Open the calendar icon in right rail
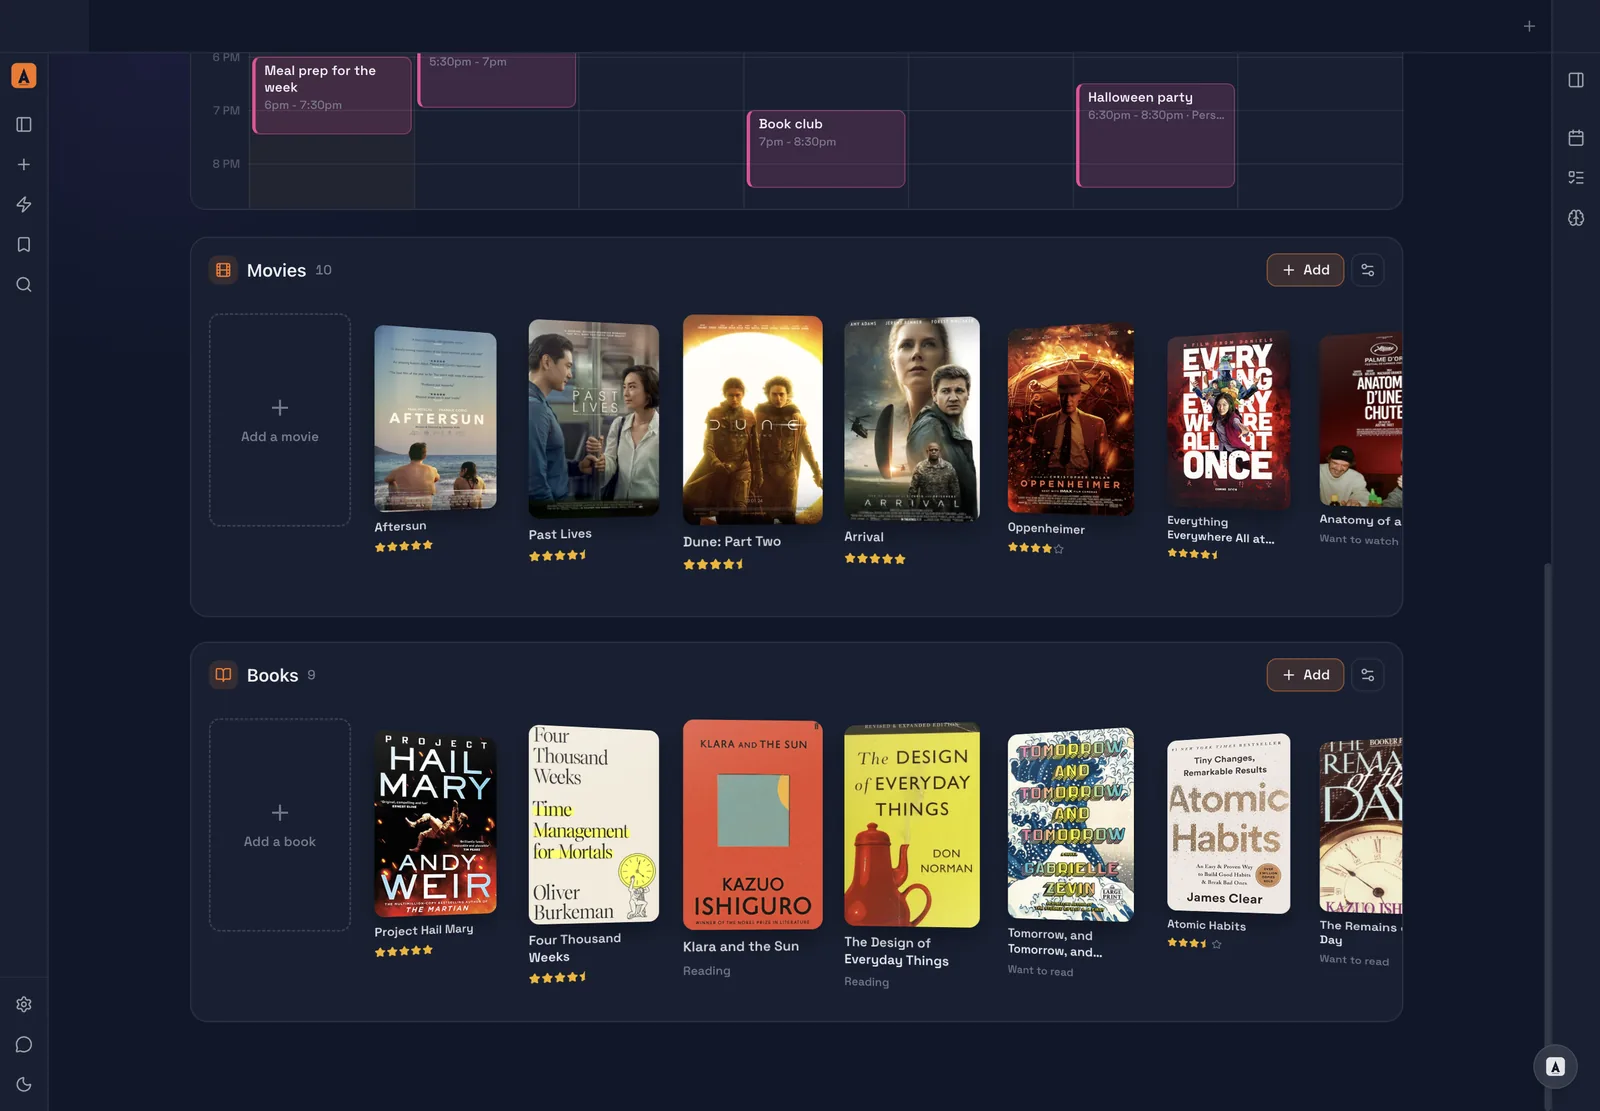Image resolution: width=1600 pixels, height=1111 pixels. 1576,138
